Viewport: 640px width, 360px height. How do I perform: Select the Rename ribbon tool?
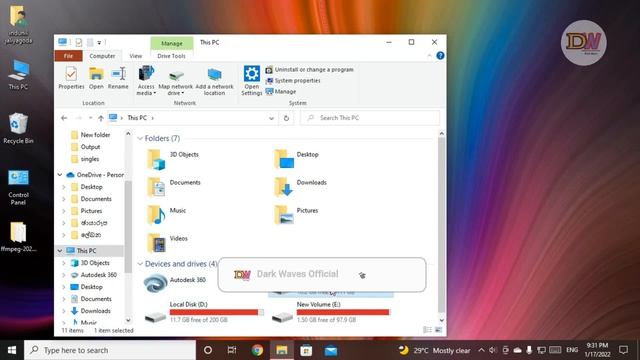118,78
